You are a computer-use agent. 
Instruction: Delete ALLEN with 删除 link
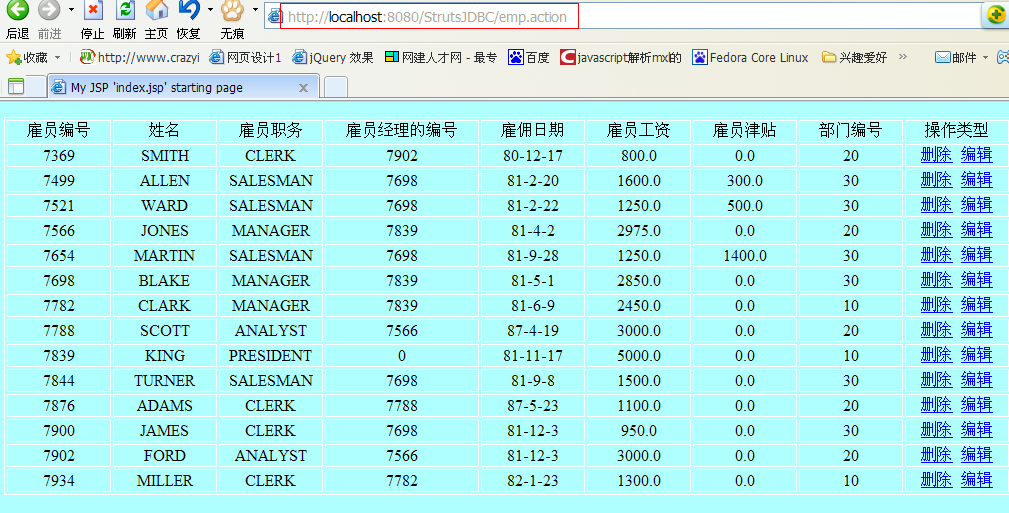(936, 180)
